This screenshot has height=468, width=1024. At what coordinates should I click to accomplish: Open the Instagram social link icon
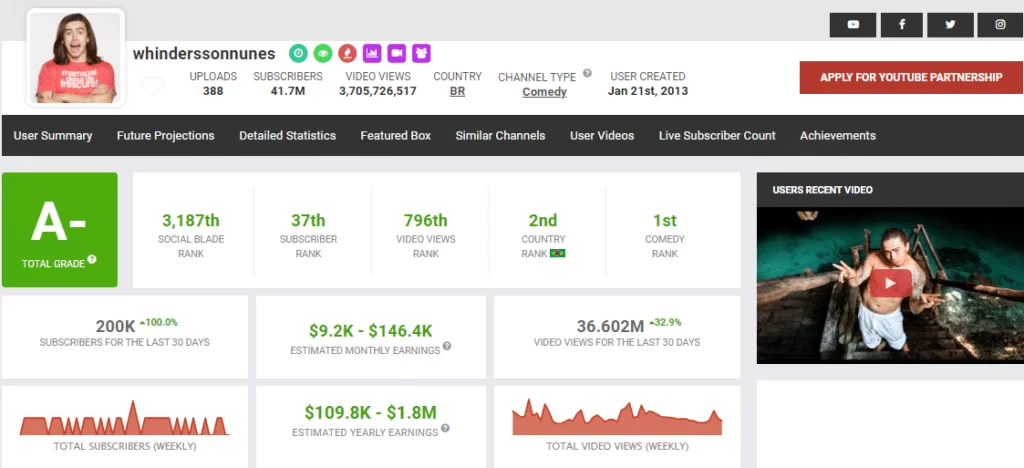999,24
